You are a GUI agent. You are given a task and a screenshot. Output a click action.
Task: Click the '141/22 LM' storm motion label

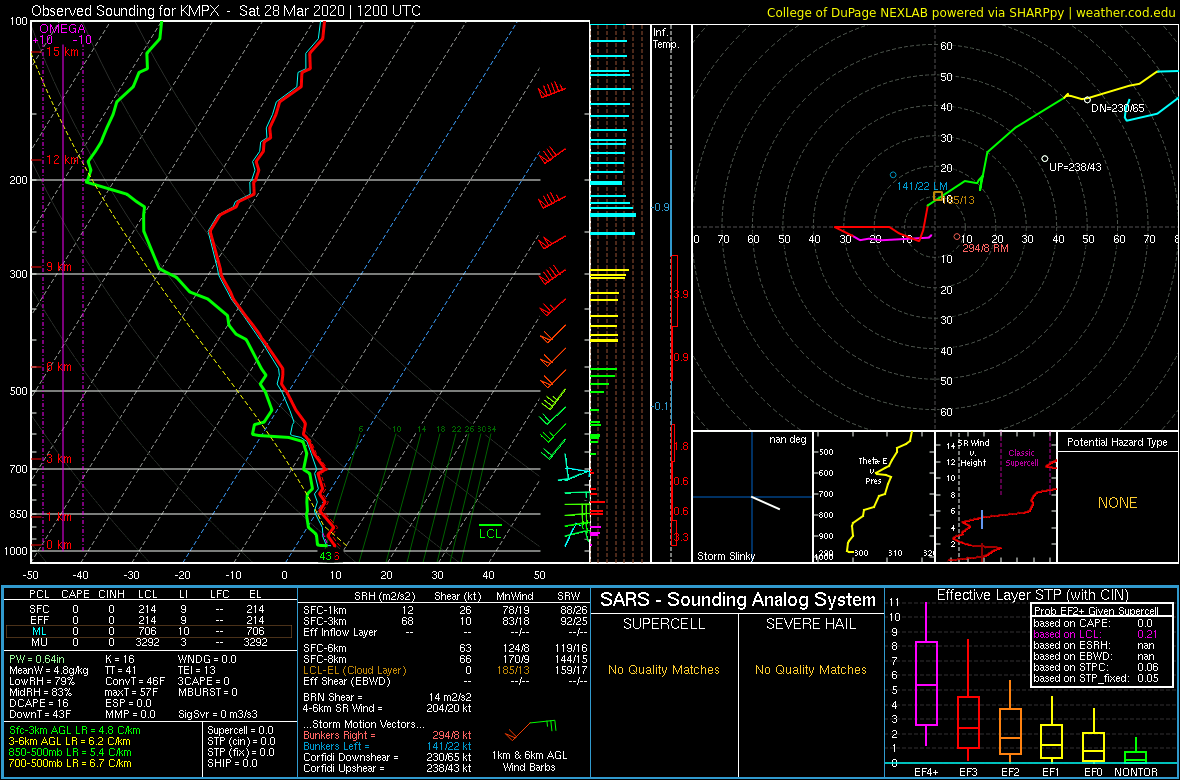(922, 186)
